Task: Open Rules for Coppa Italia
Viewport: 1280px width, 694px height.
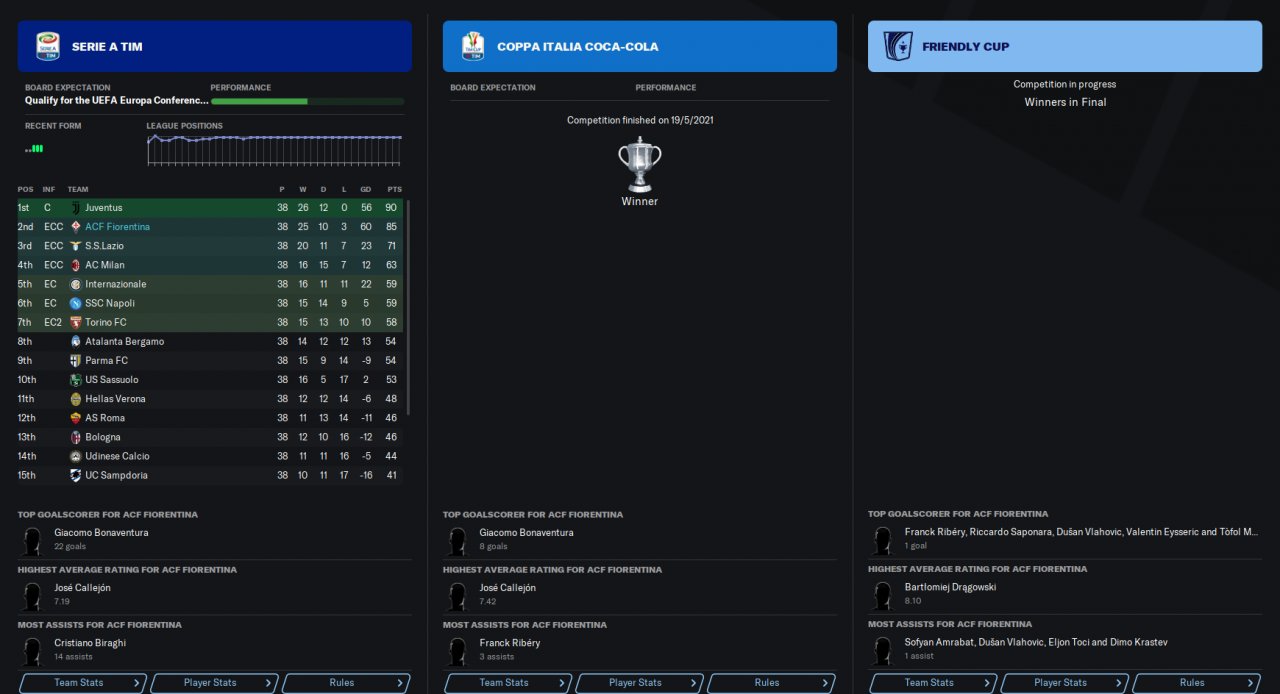Action: point(771,683)
